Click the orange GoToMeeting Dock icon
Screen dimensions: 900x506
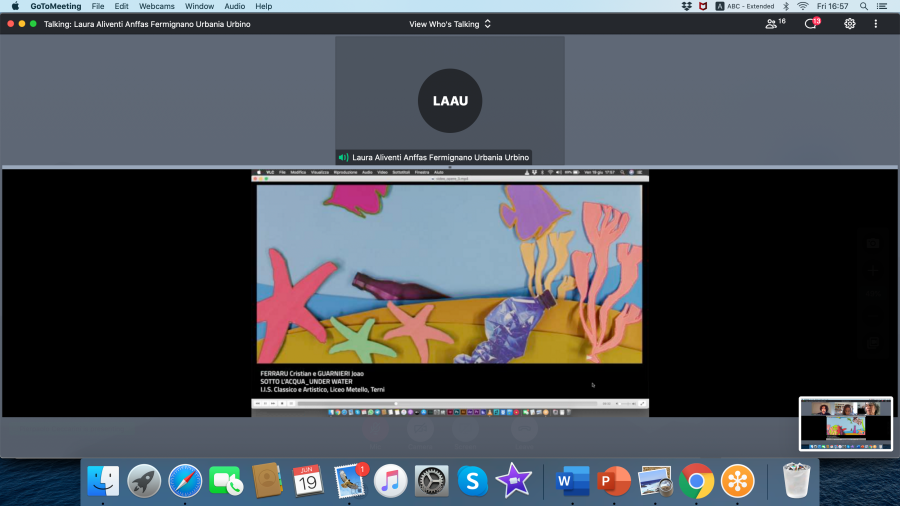(x=738, y=481)
